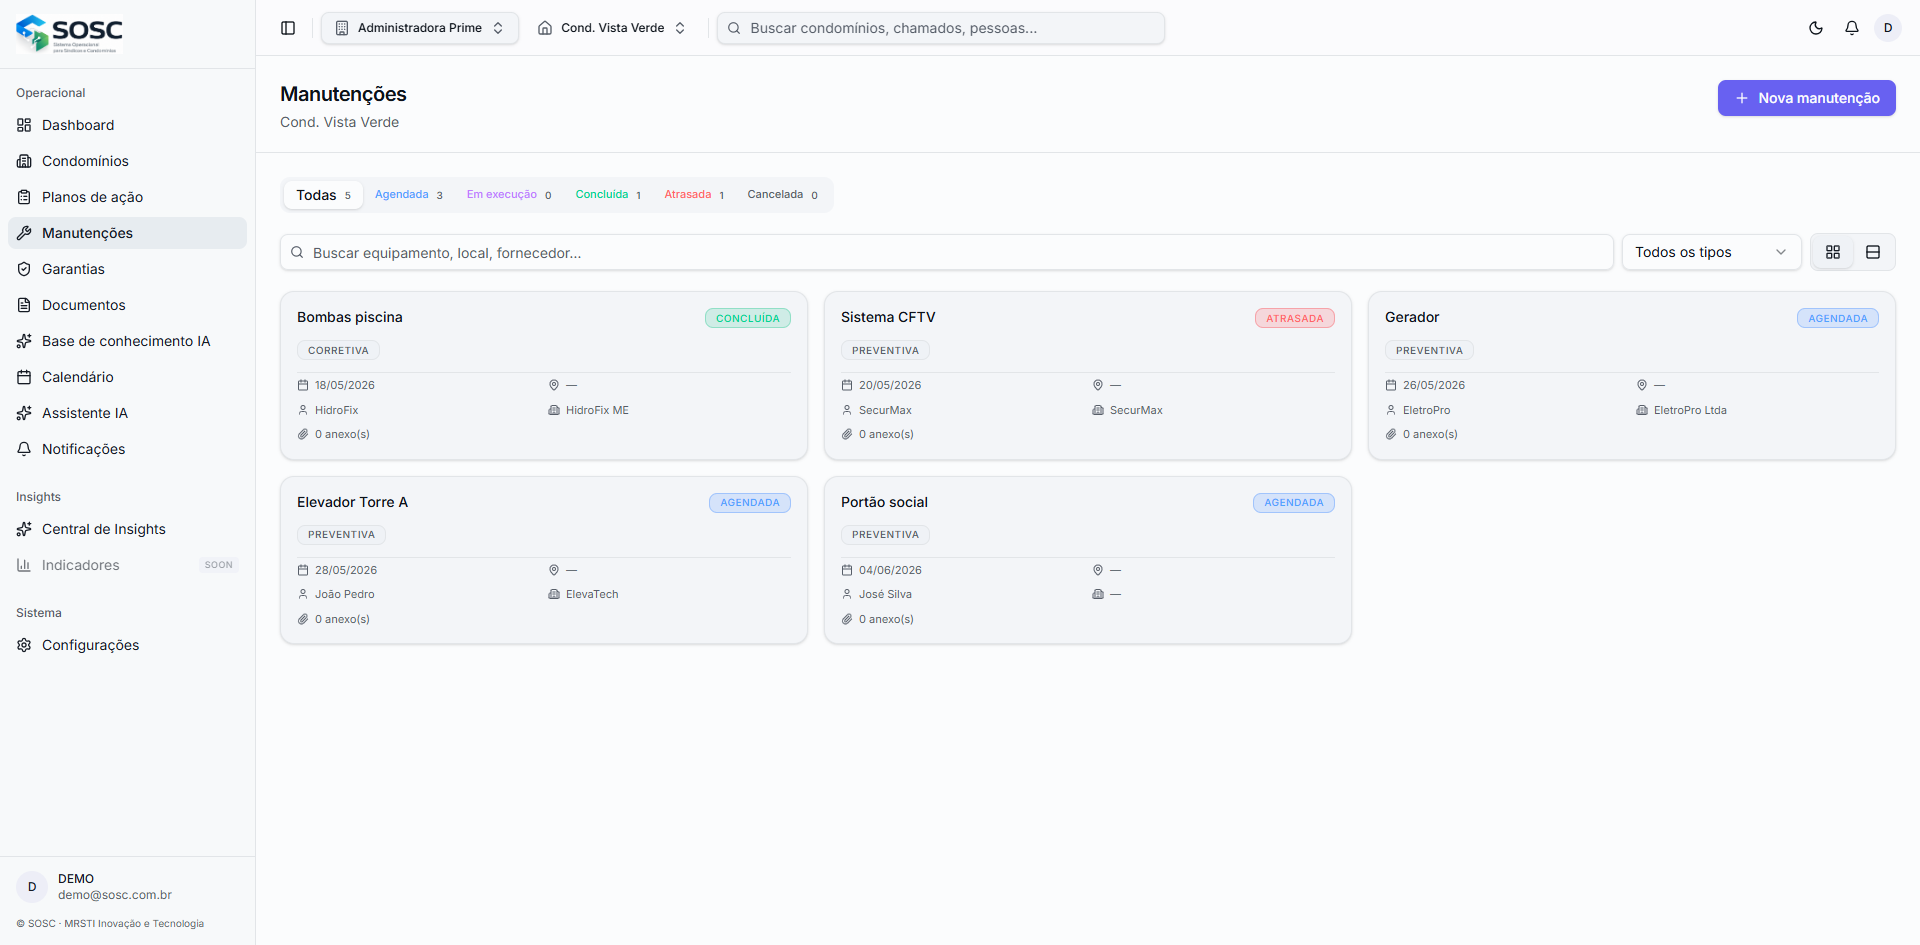The height and width of the screenshot is (945, 1920).
Task: Open DEMO user profile at sidebar bottom
Action: coord(127,887)
